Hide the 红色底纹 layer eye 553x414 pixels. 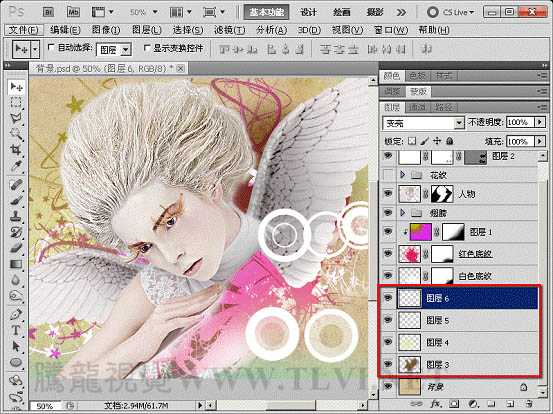coord(388,253)
